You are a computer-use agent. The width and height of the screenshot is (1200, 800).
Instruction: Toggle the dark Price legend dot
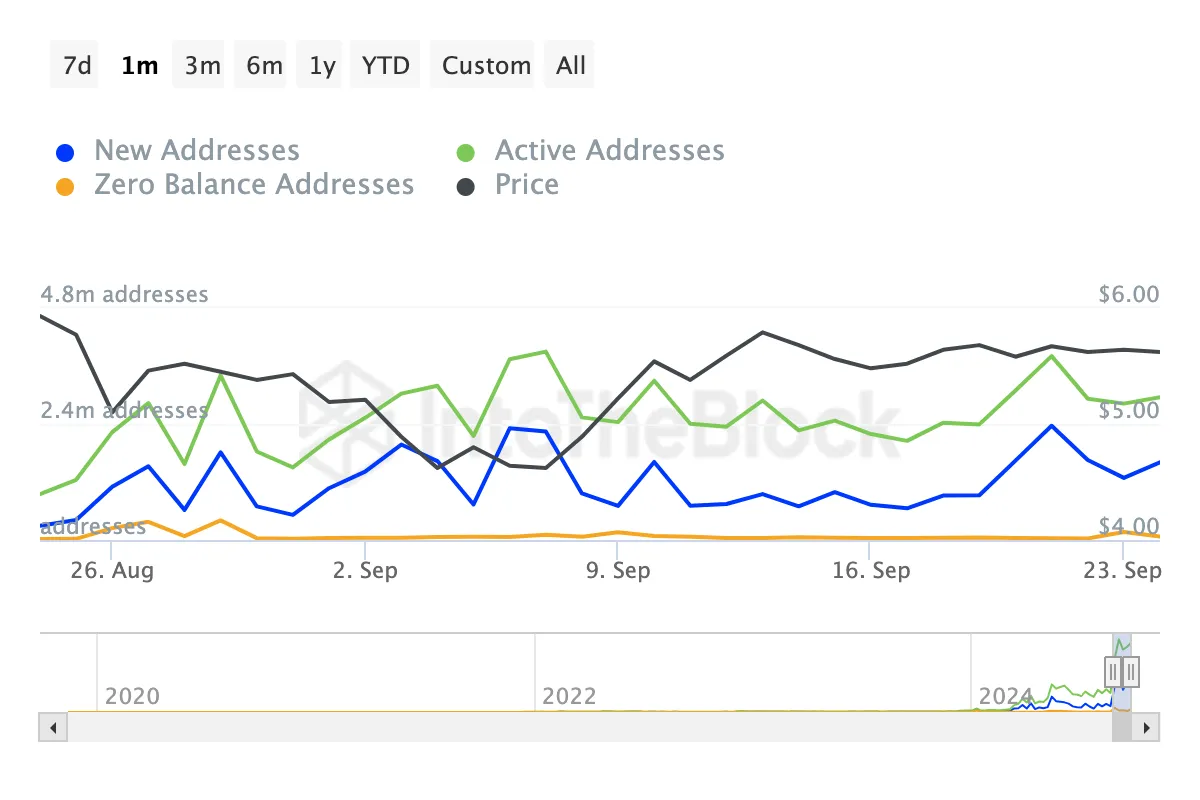[466, 187]
